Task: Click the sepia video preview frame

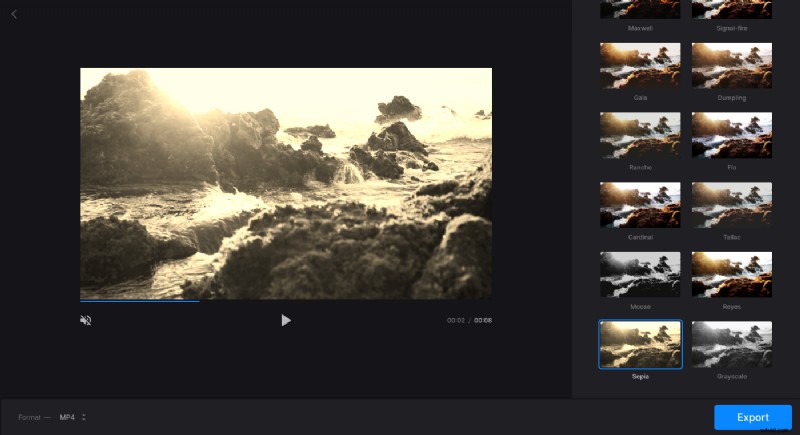Action: coord(286,184)
